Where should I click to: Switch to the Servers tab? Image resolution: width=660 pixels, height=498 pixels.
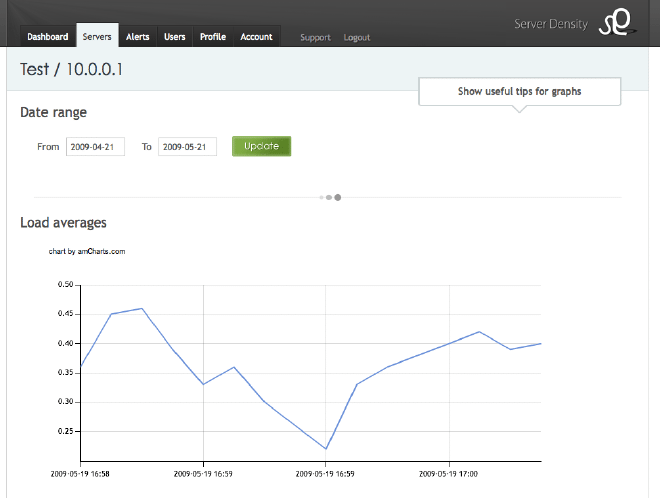[97, 37]
